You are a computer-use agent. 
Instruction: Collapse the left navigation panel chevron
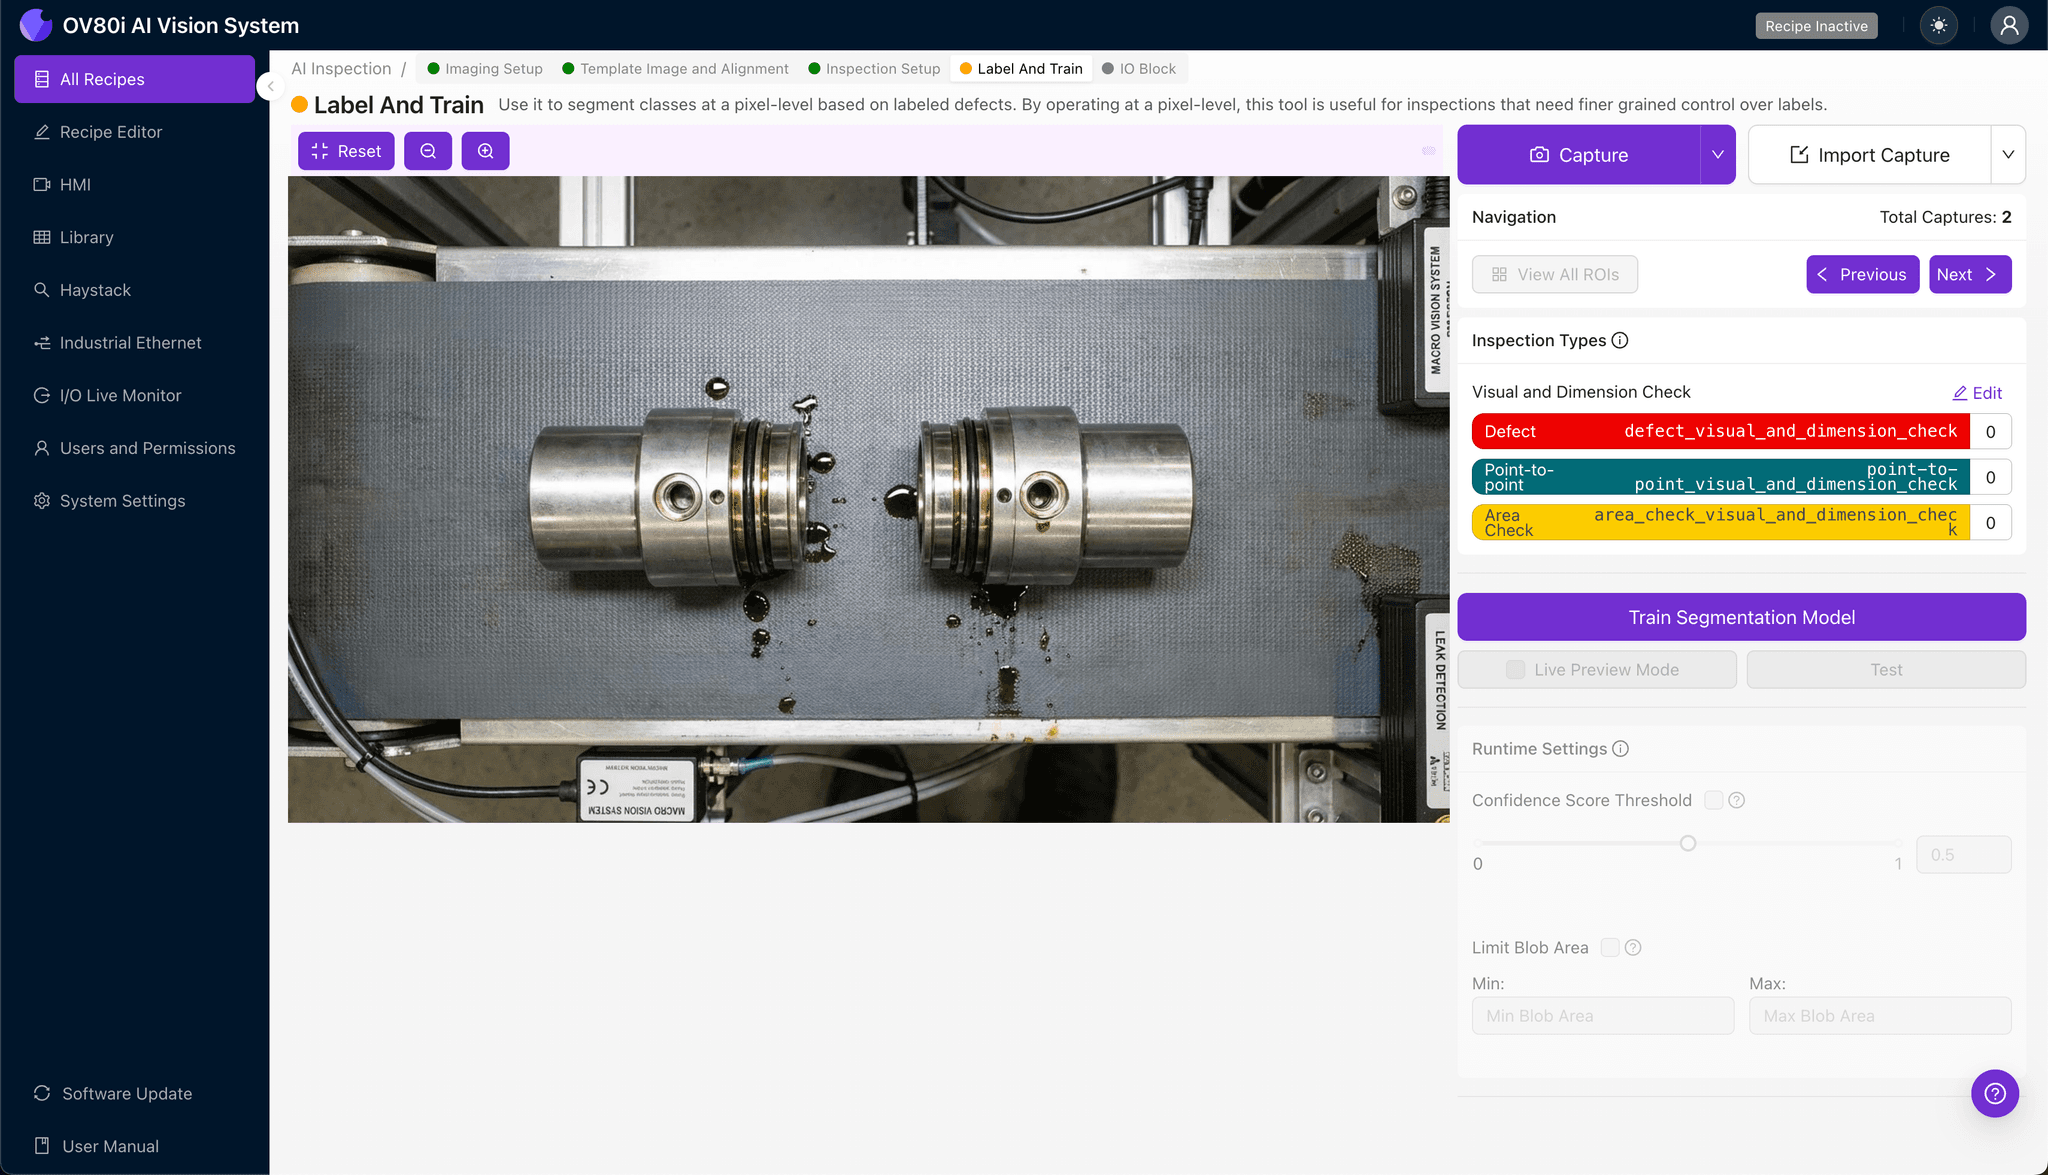[269, 86]
